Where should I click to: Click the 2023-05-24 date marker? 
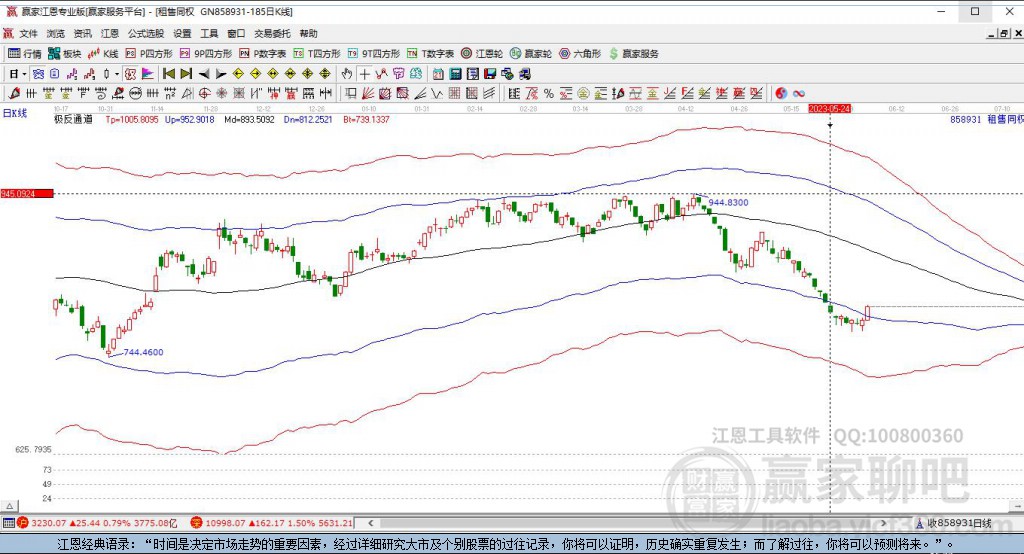[830, 108]
